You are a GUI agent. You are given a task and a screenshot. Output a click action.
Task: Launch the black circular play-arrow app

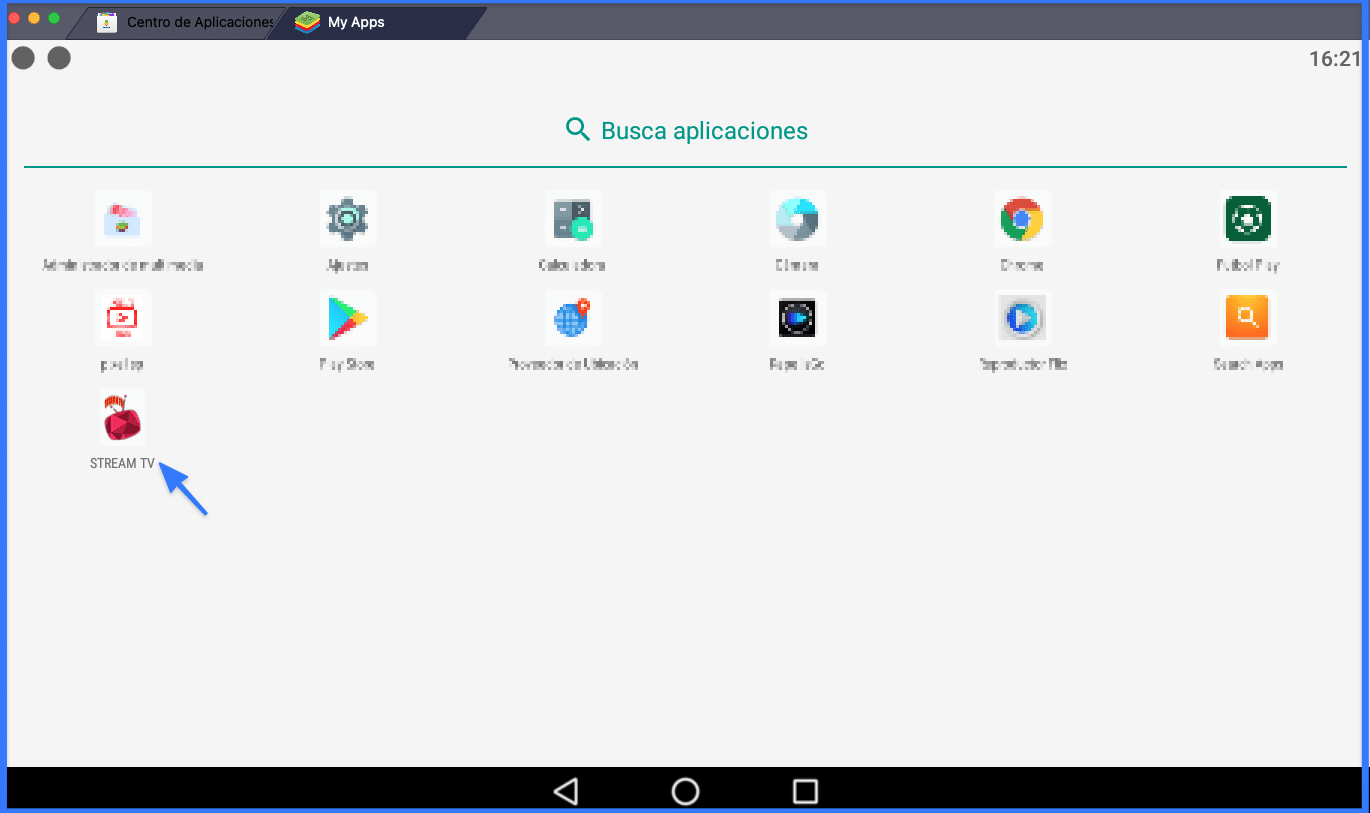797,318
